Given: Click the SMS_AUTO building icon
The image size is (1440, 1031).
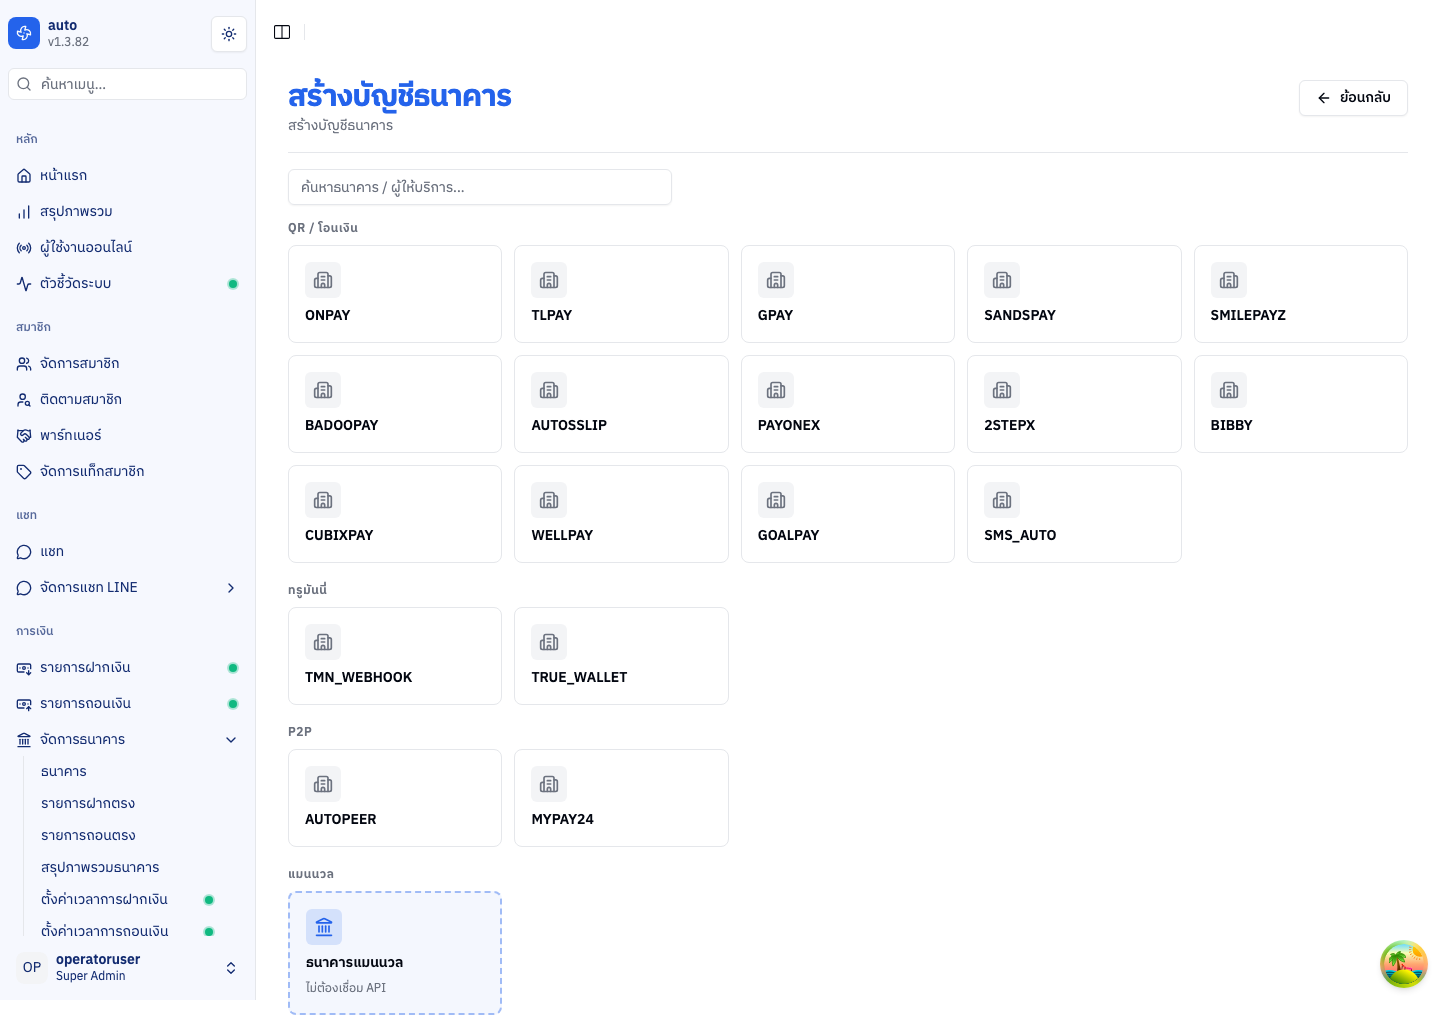Looking at the screenshot, I should coord(1002,500).
